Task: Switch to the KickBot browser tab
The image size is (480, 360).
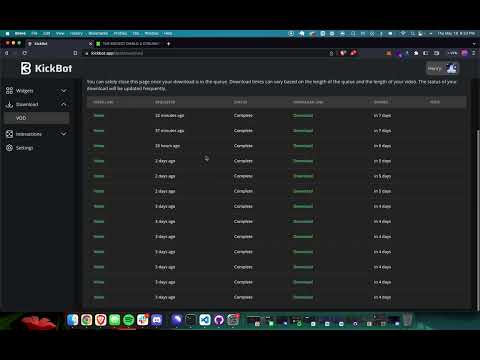Action: point(59,44)
